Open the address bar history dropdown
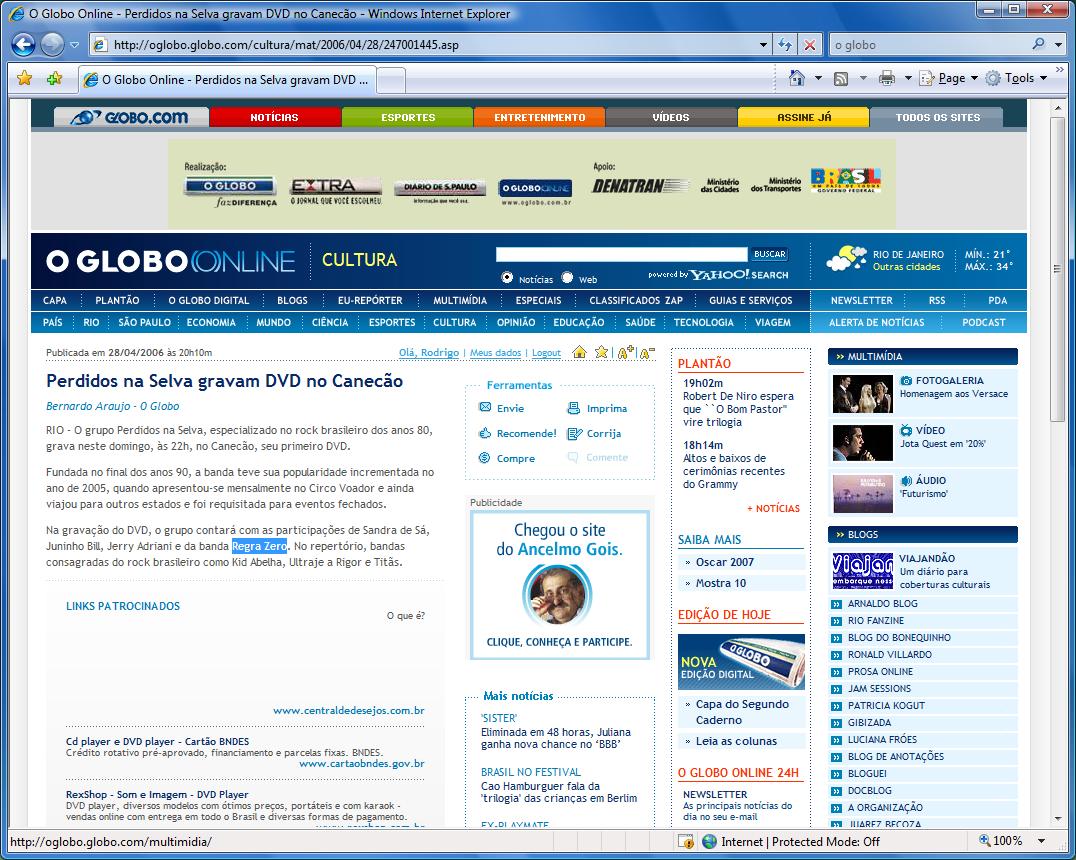The height and width of the screenshot is (860, 1076). click(x=763, y=45)
